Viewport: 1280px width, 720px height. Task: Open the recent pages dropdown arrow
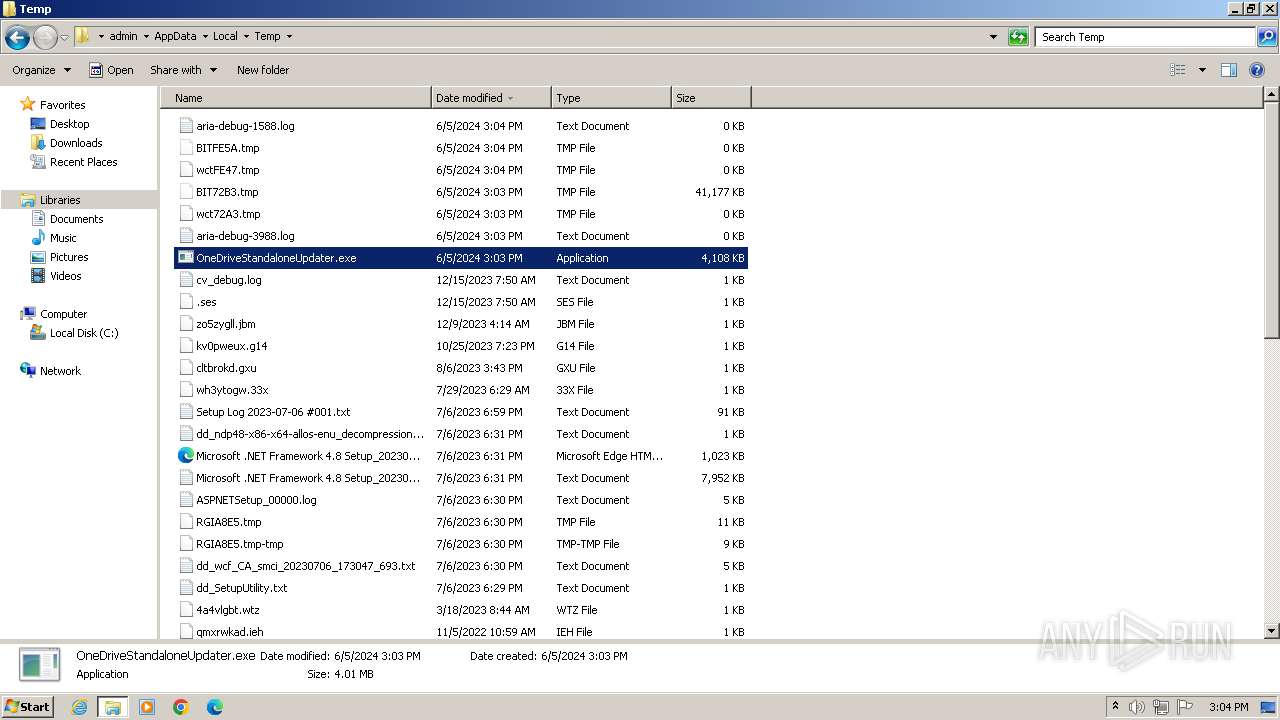point(65,38)
